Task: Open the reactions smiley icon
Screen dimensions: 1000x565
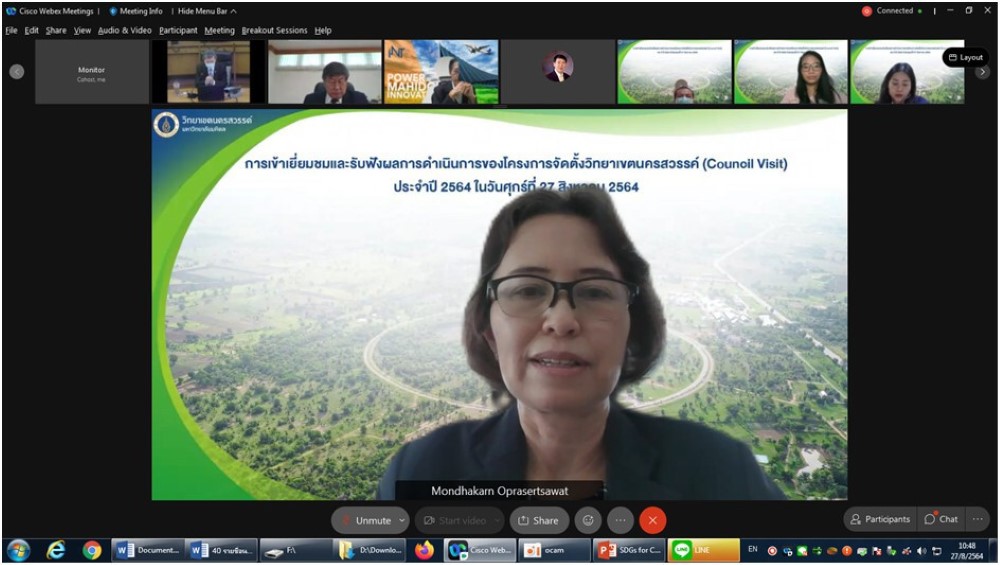Action: pos(588,520)
